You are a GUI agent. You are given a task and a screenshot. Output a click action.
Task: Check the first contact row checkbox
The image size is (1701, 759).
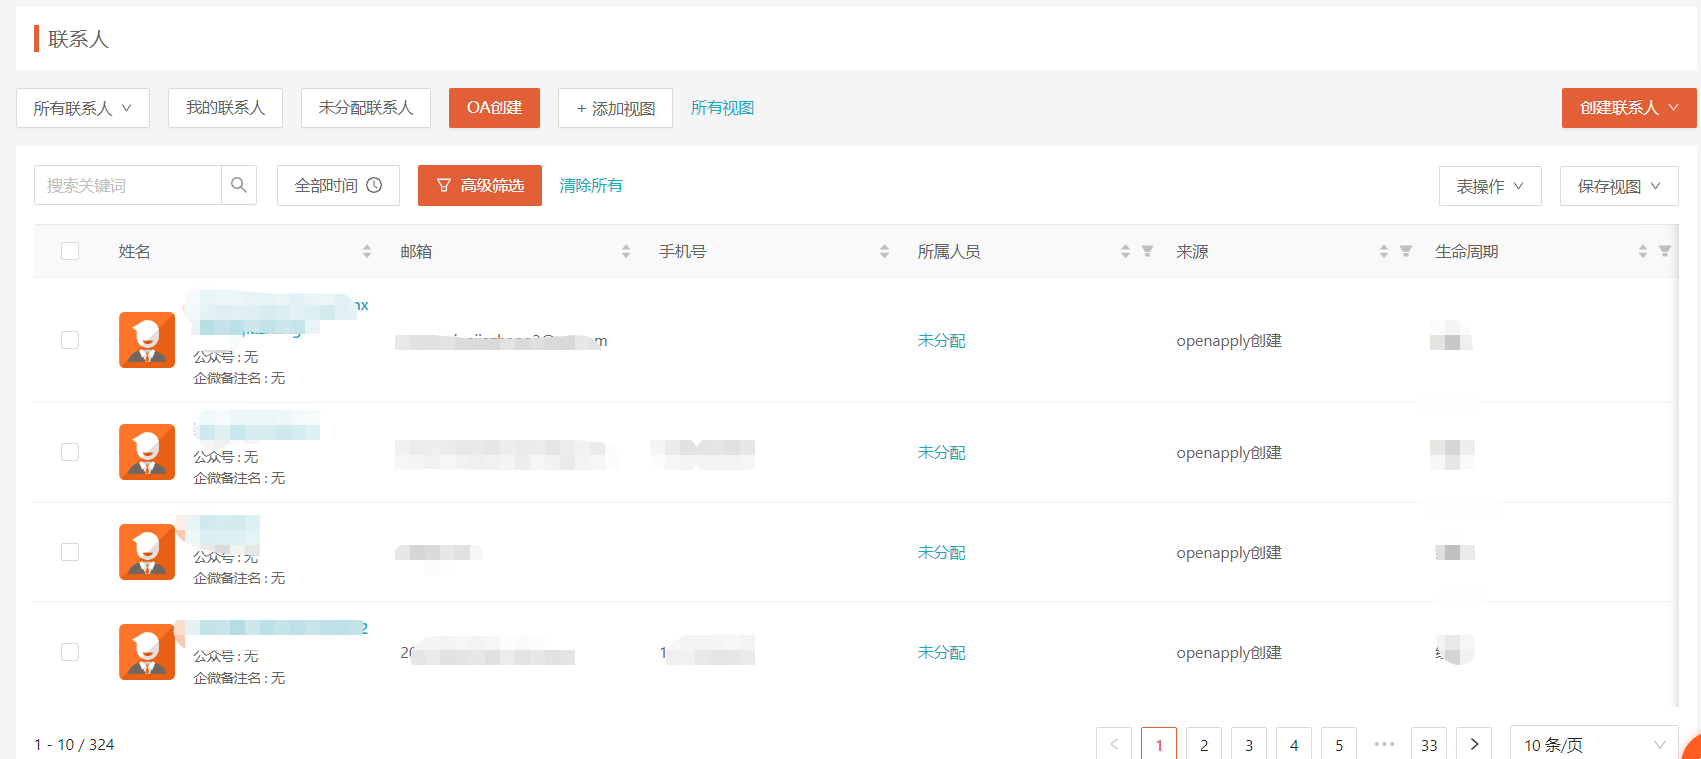point(70,340)
